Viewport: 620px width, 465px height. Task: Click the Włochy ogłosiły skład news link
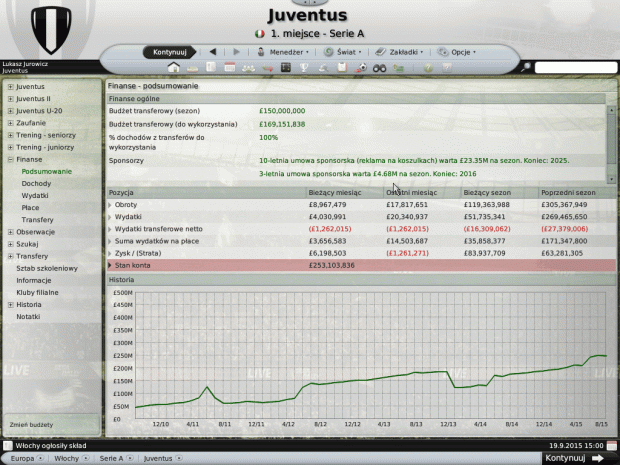click(51, 446)
